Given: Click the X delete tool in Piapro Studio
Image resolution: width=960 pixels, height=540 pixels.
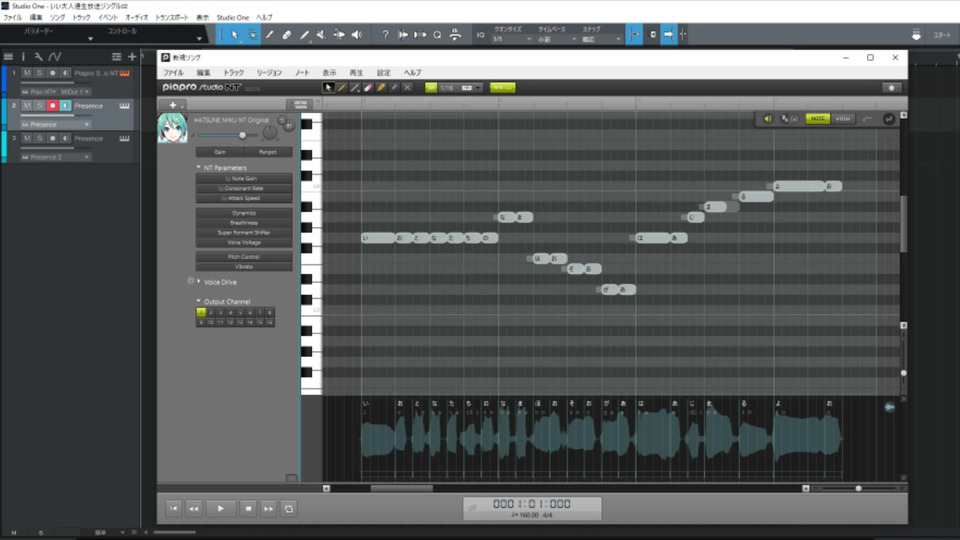Looking at the screenshot, I should pyautogui.click(x=407, y=88).
